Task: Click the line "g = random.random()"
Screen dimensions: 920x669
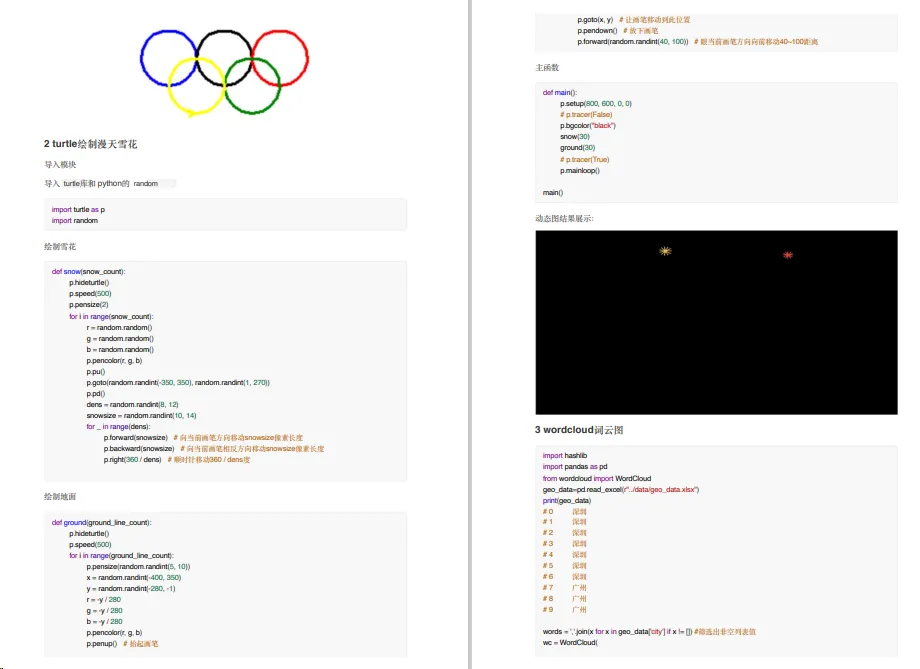Action: coord(120,339)
